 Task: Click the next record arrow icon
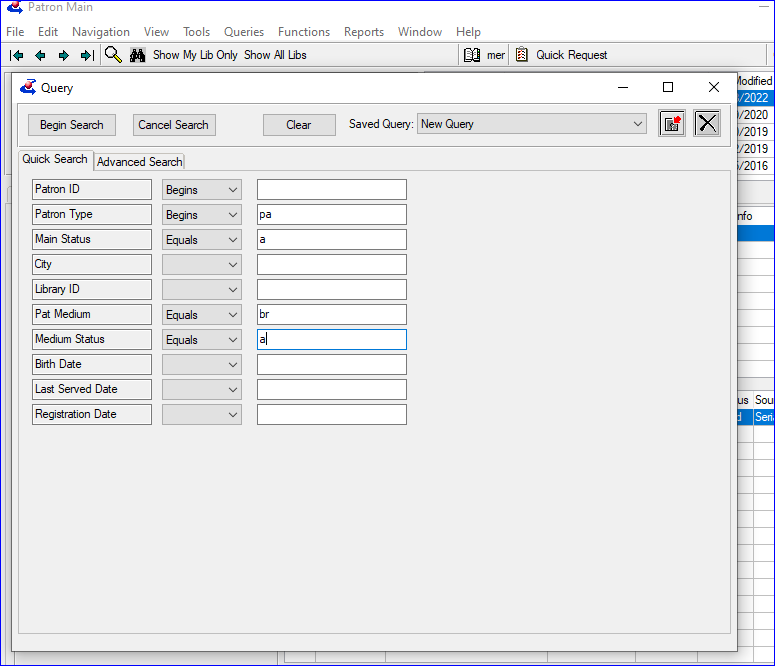click(x=64, y=55)
